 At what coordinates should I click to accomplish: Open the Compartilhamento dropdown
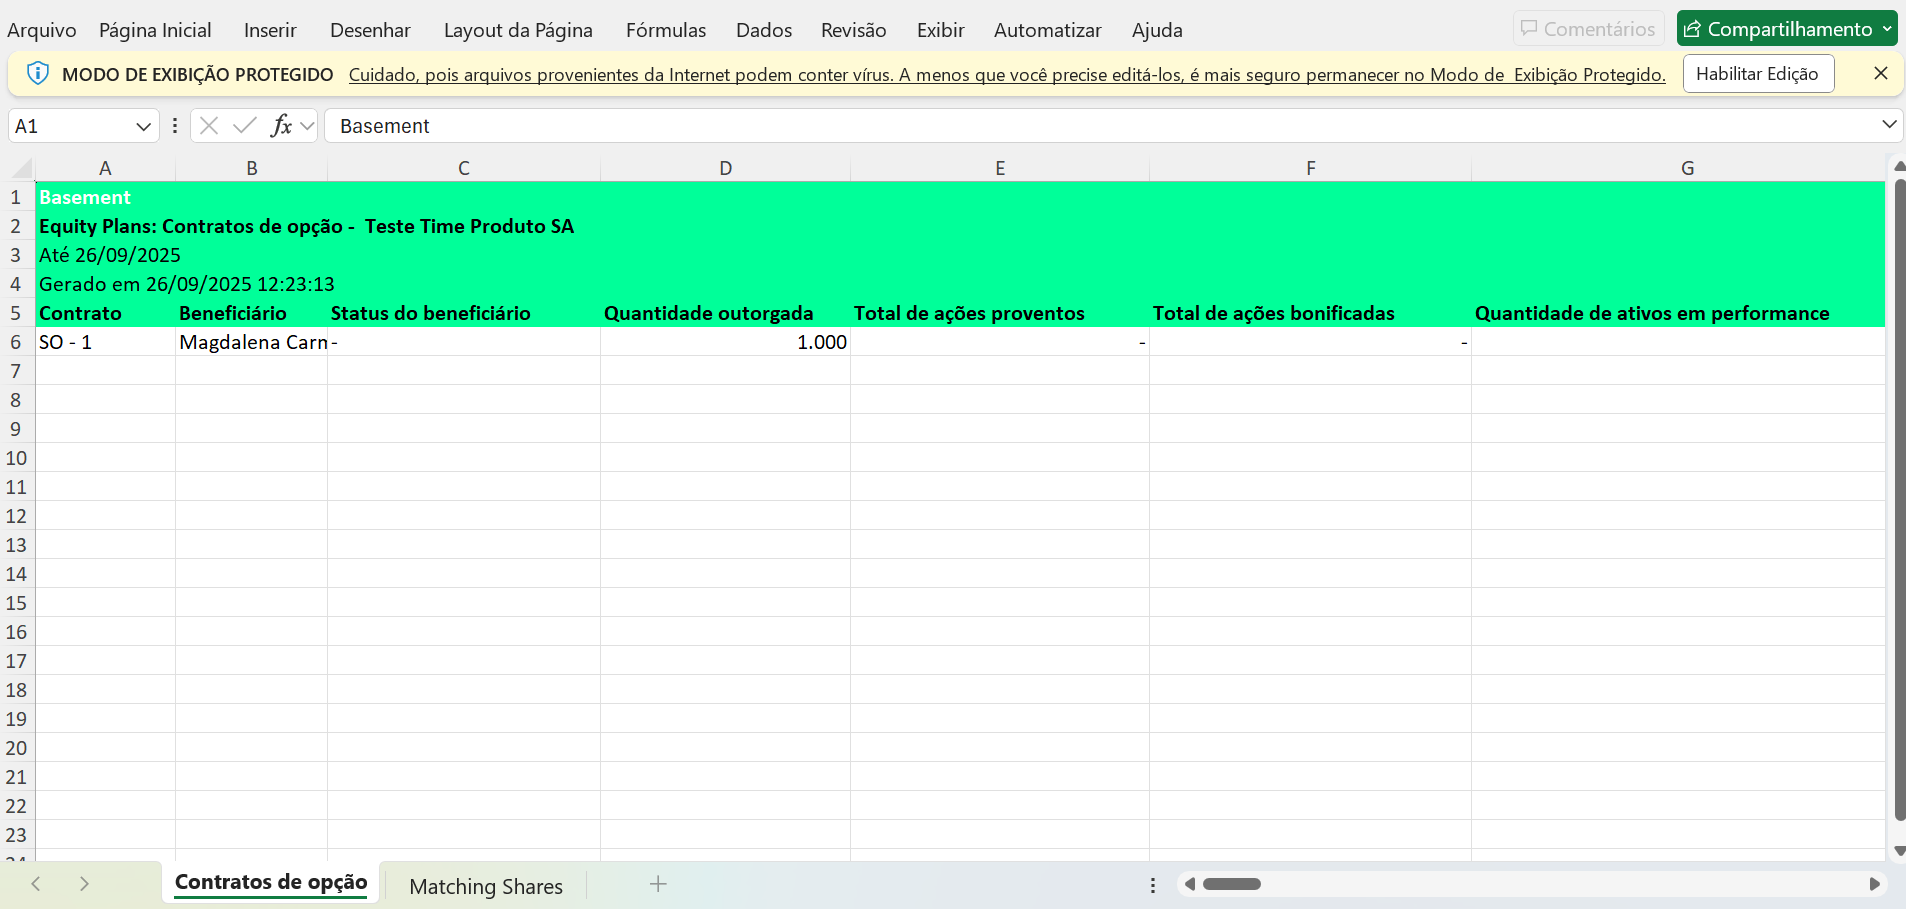1886,29
